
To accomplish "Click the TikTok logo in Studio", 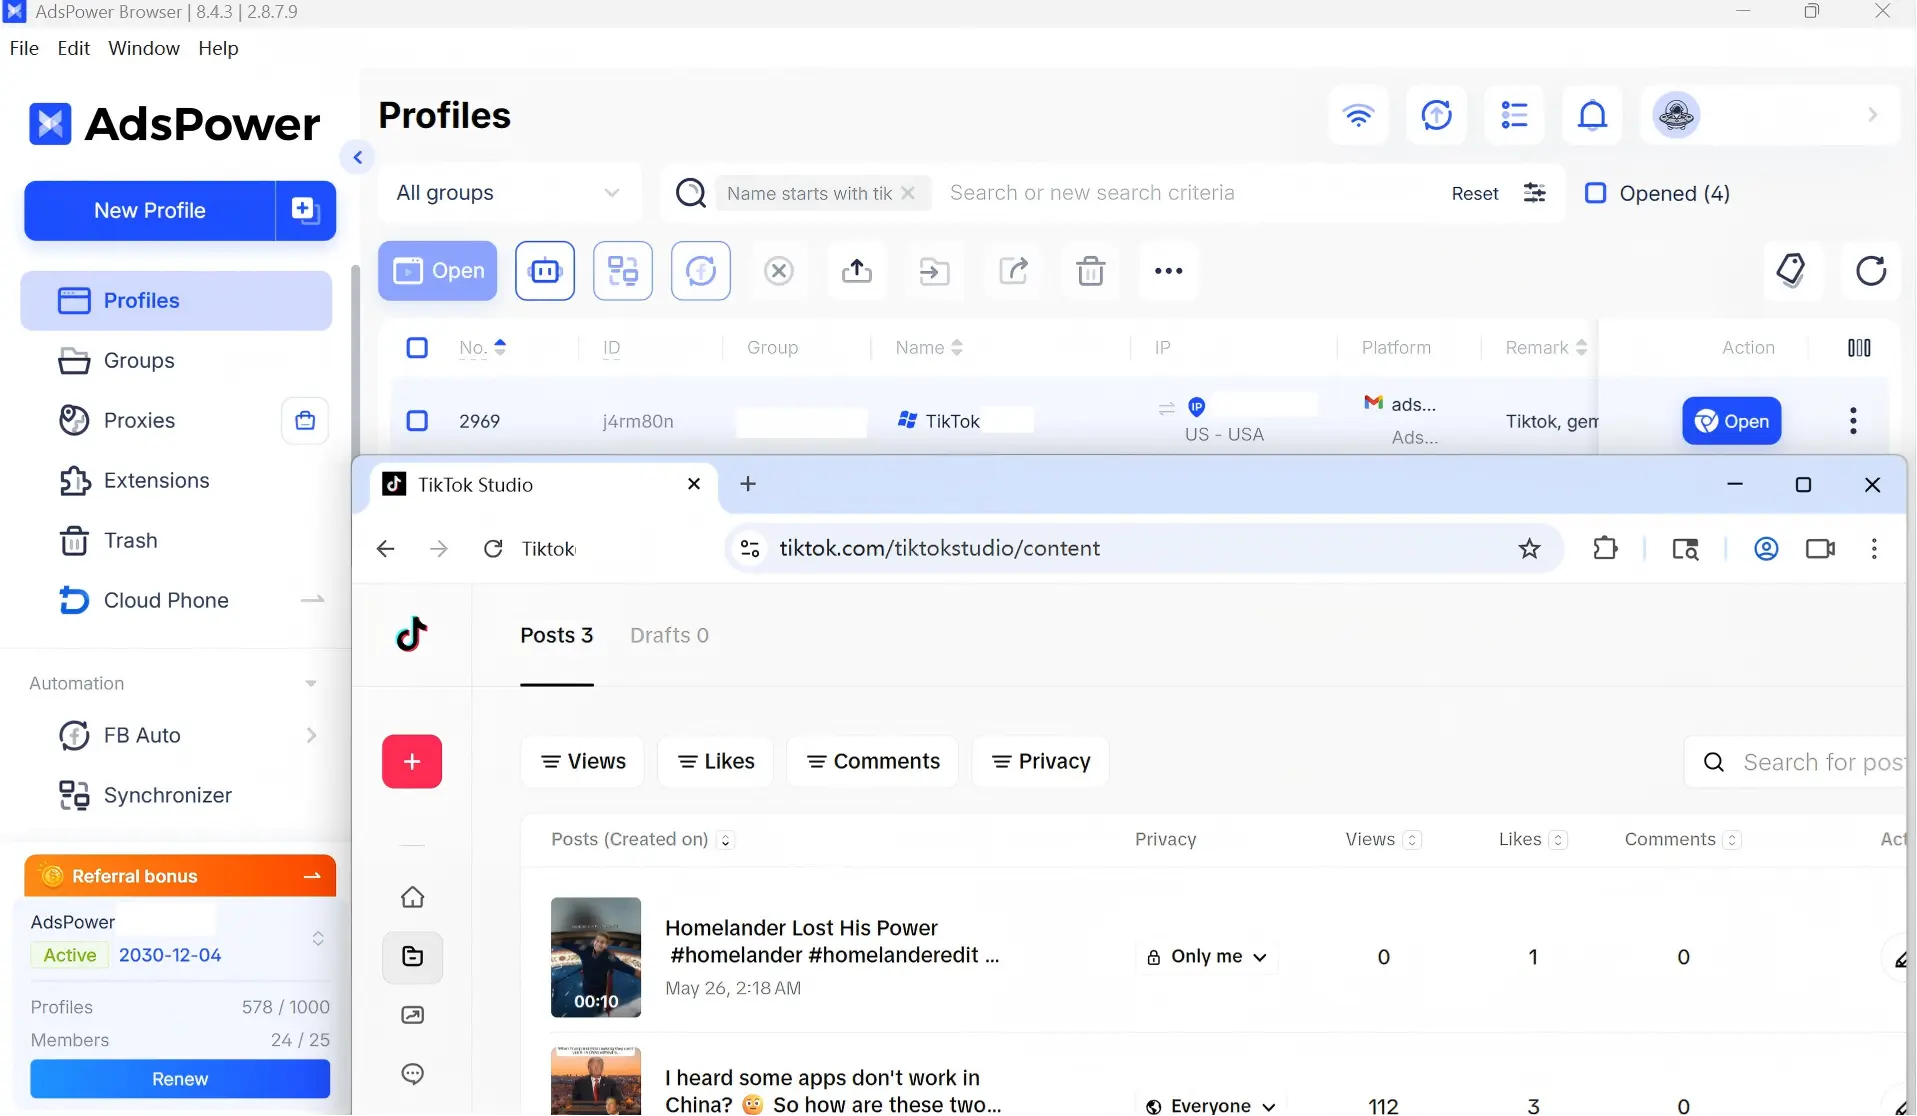I will (x=412, y=634).
